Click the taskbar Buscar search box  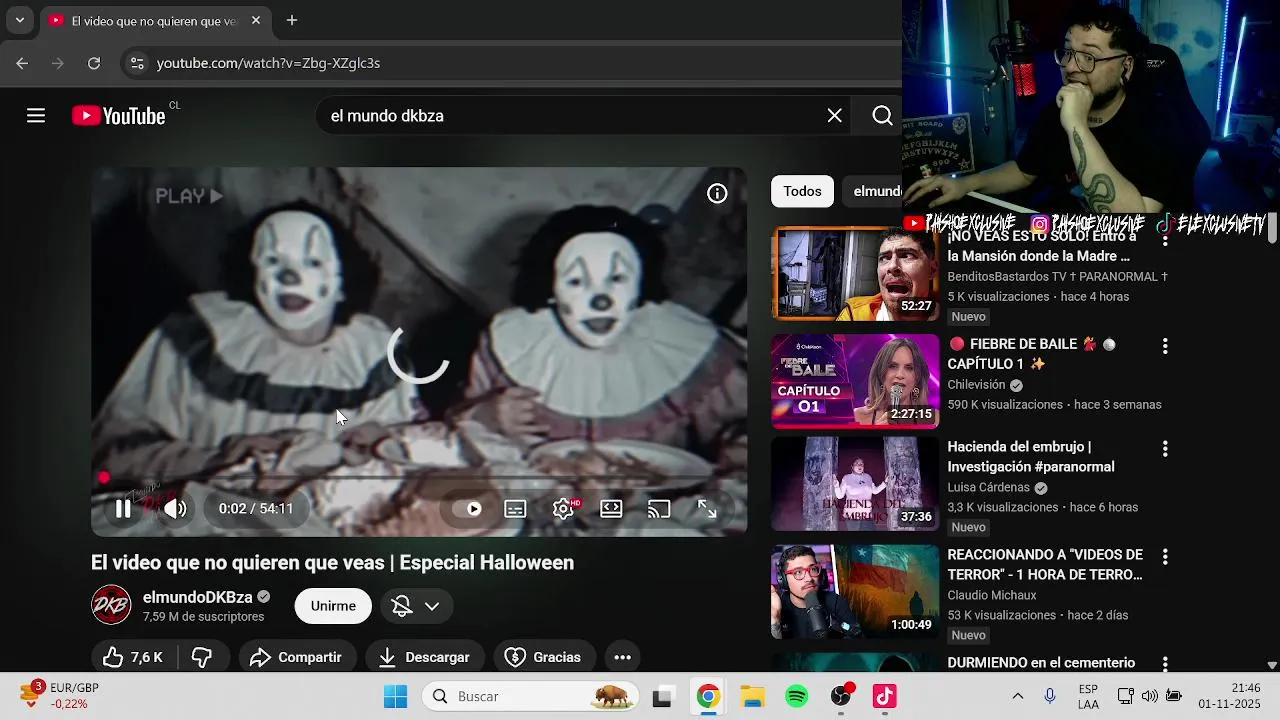[x=530, y=697]
